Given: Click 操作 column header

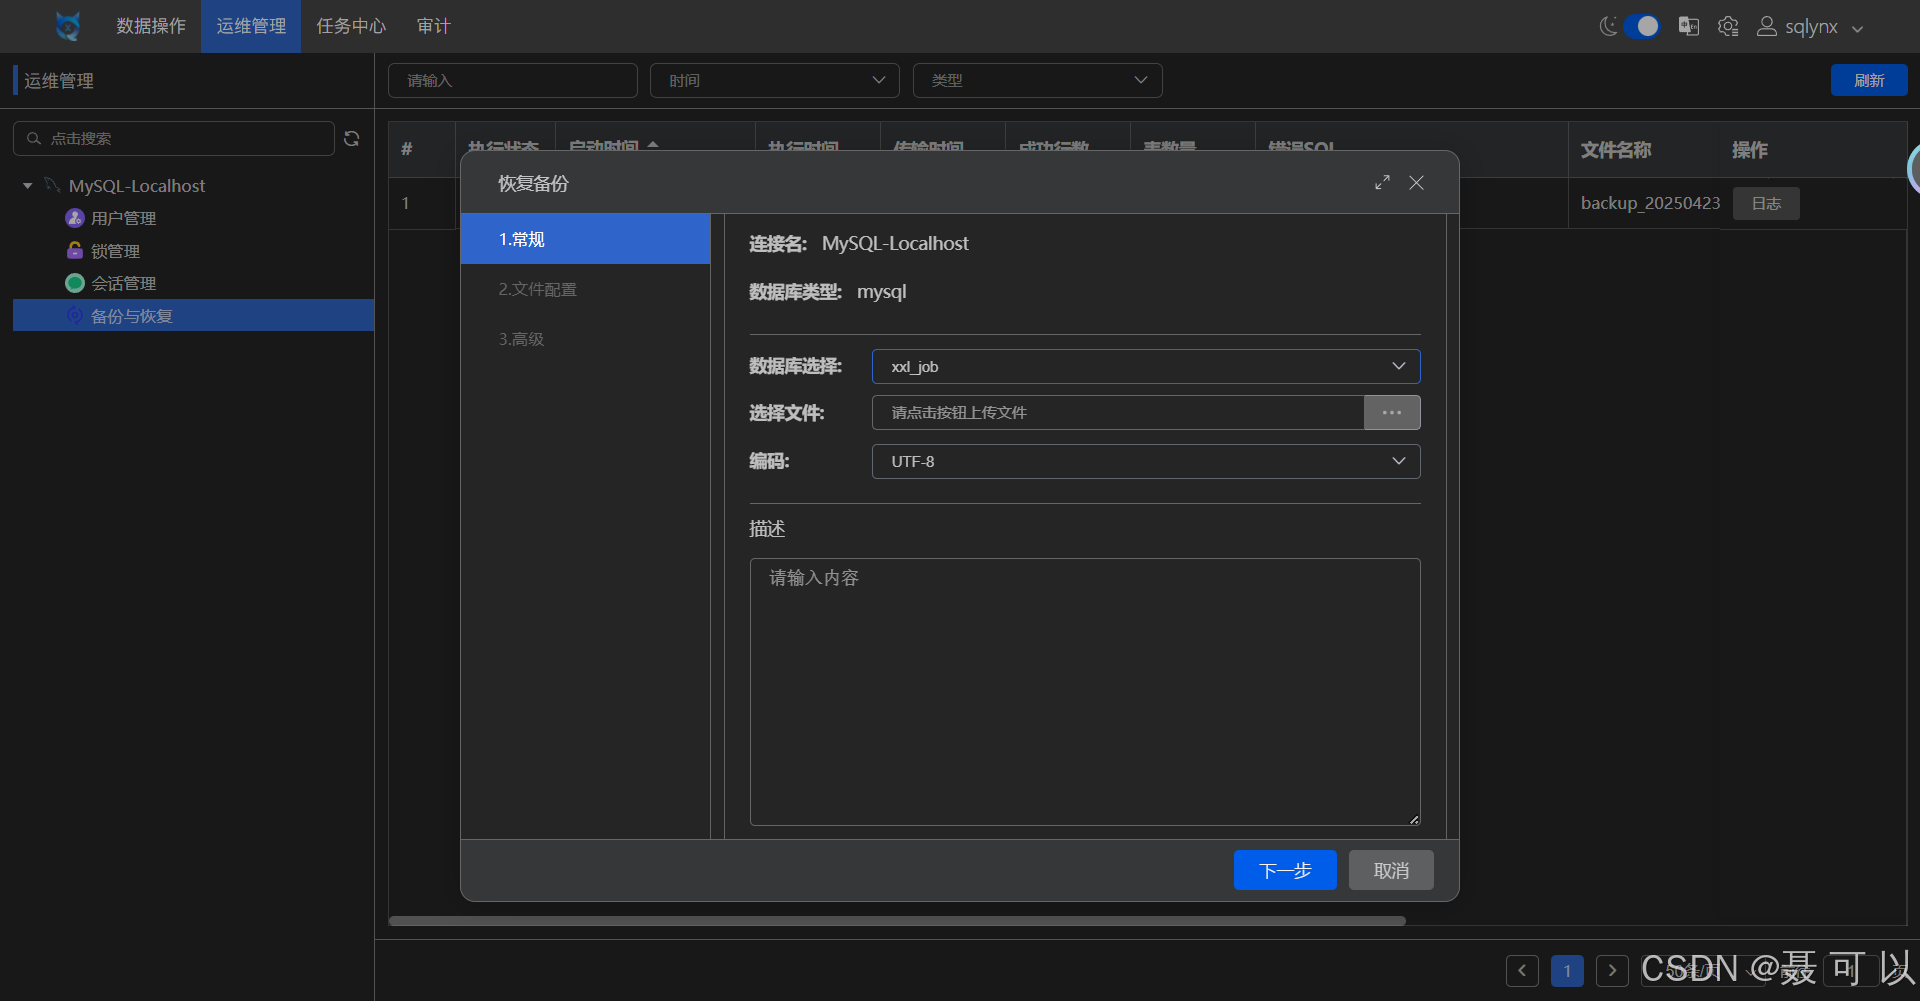Looking at the screenshot, I should pos(1750,150).
